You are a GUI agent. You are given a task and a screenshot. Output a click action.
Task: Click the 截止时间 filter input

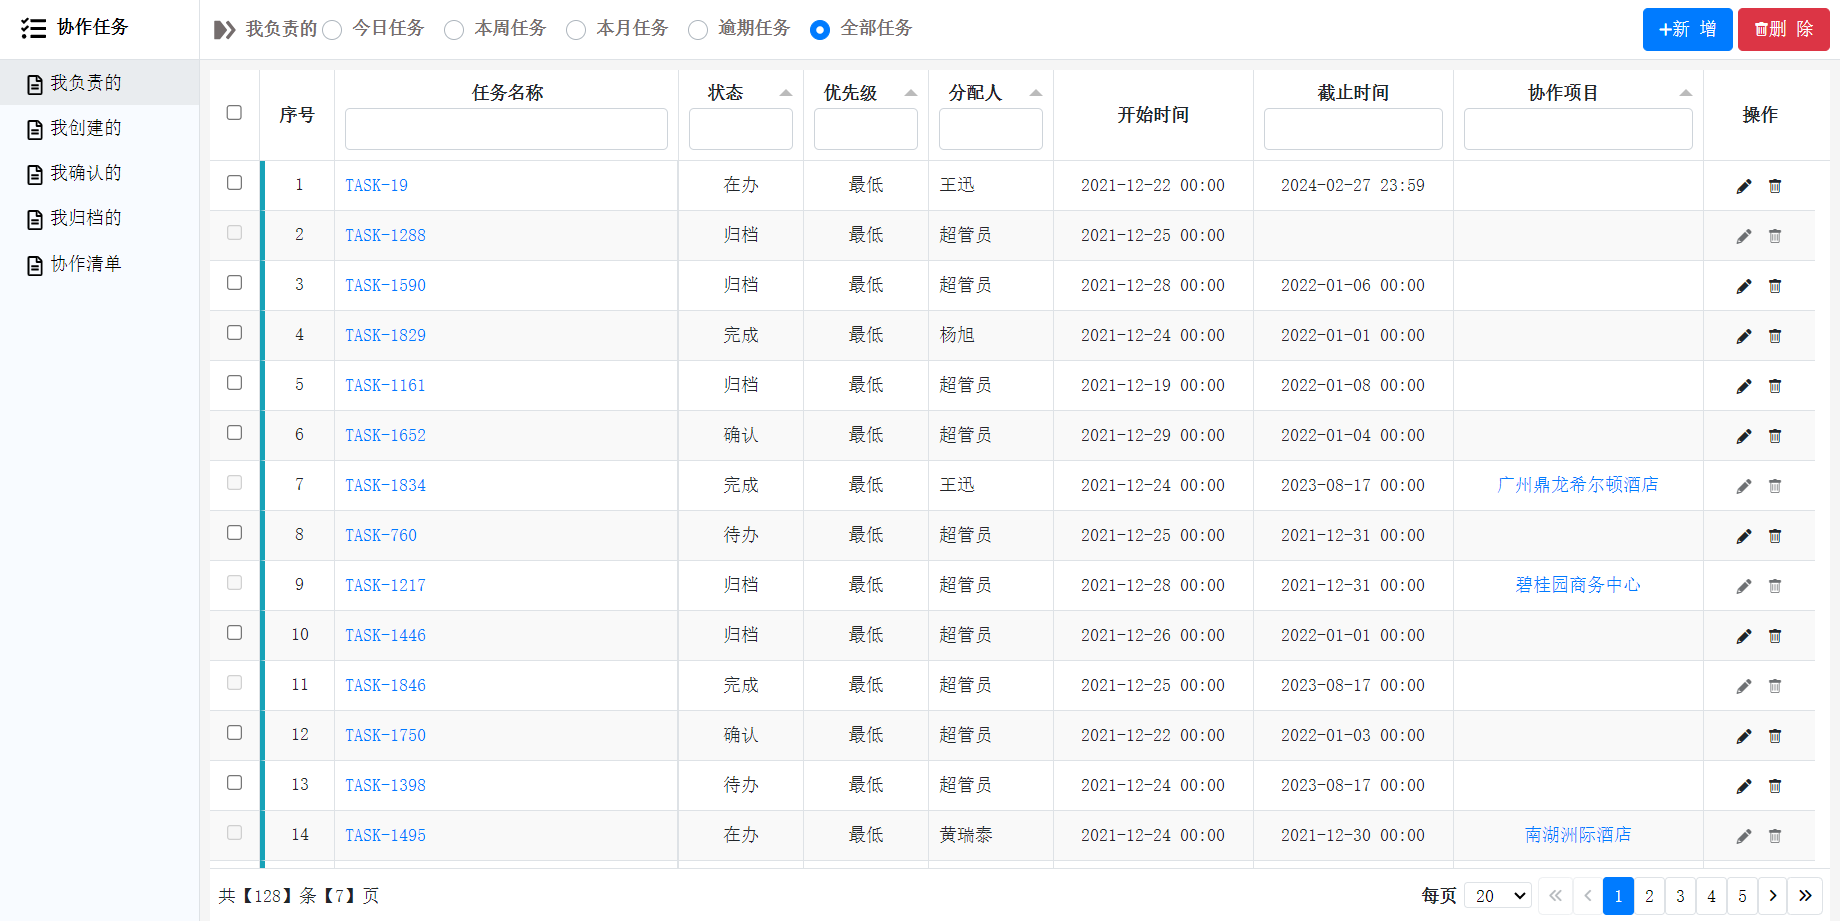tap(1353, 129)
